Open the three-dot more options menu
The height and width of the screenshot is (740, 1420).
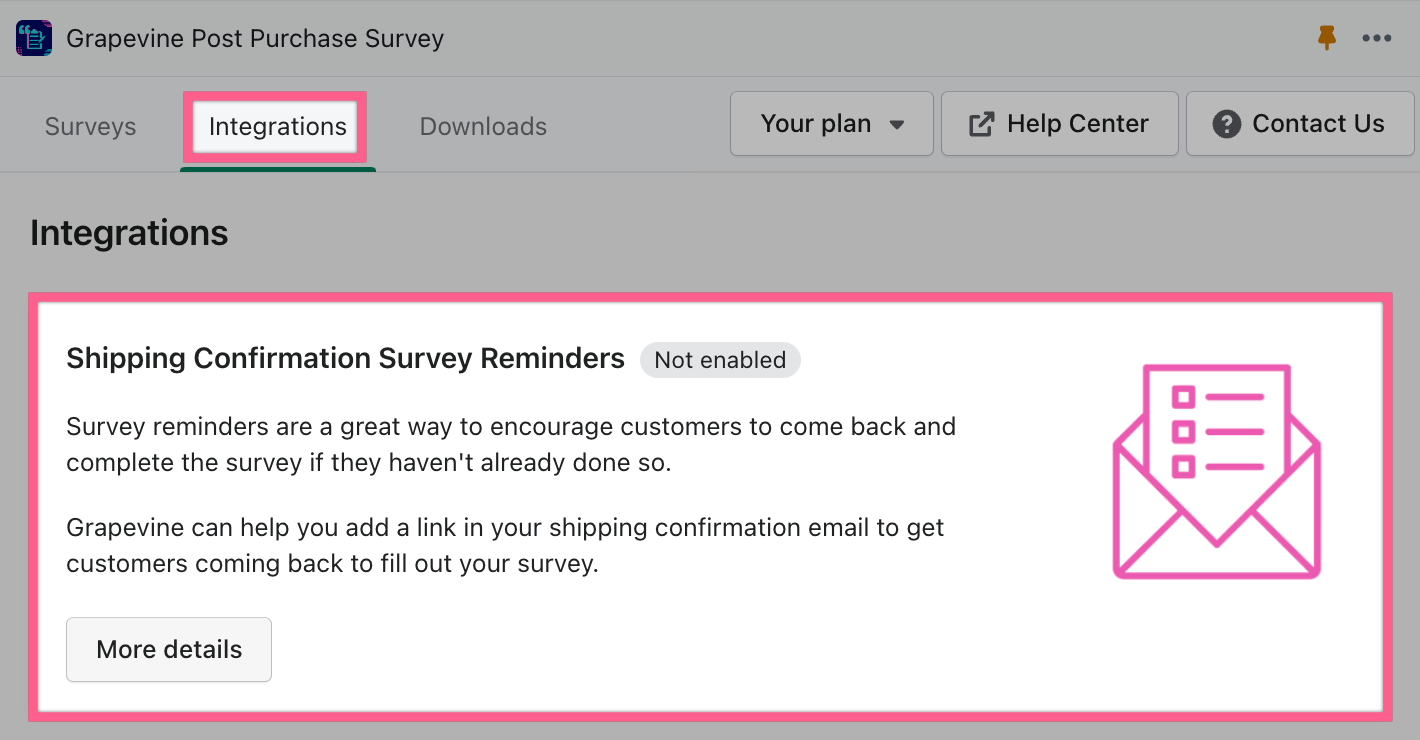click(x=1377, y=38)
